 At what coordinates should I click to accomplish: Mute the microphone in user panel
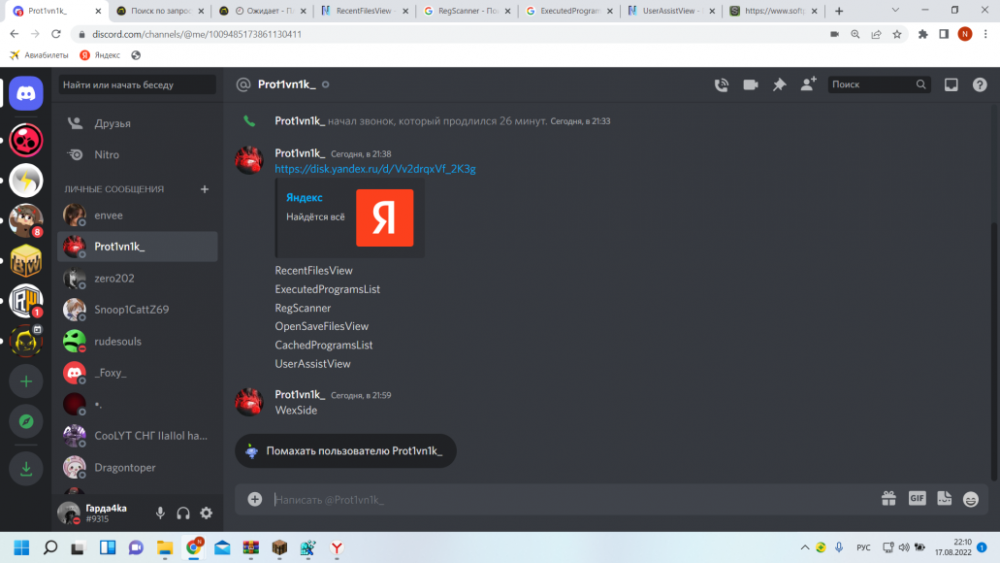click(x=160, y=513)
